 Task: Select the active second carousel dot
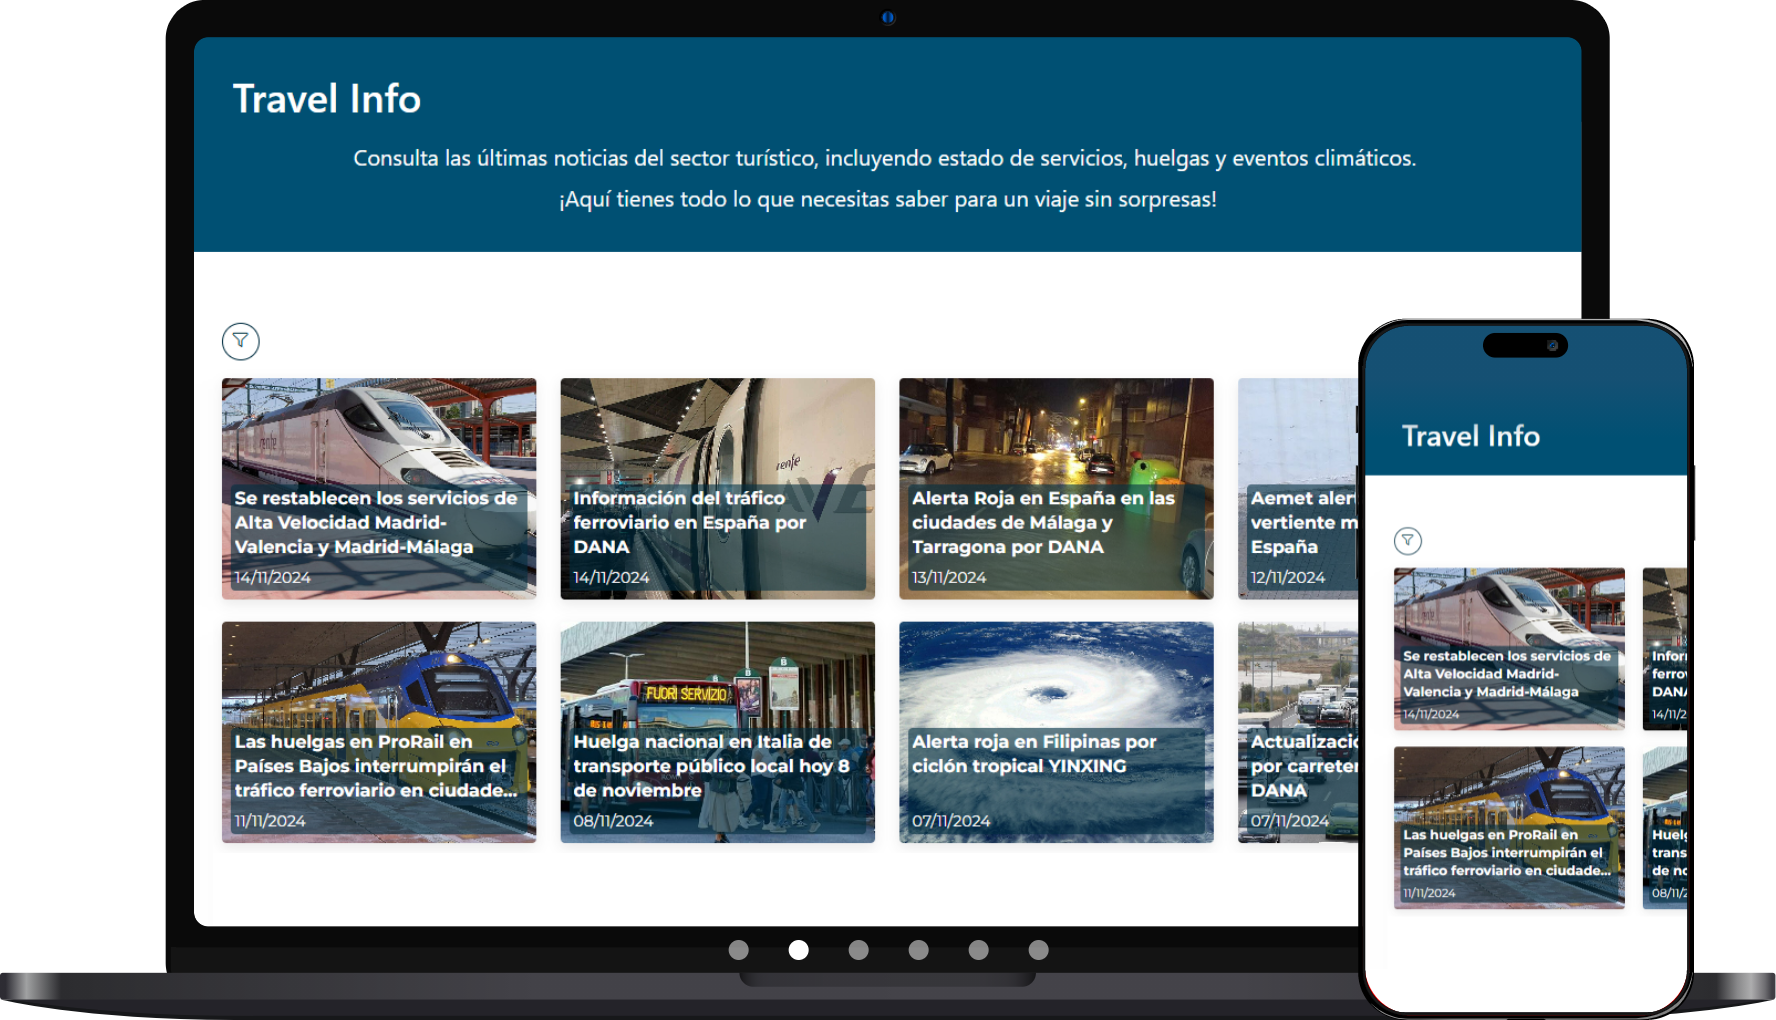[x=798, y=950]
